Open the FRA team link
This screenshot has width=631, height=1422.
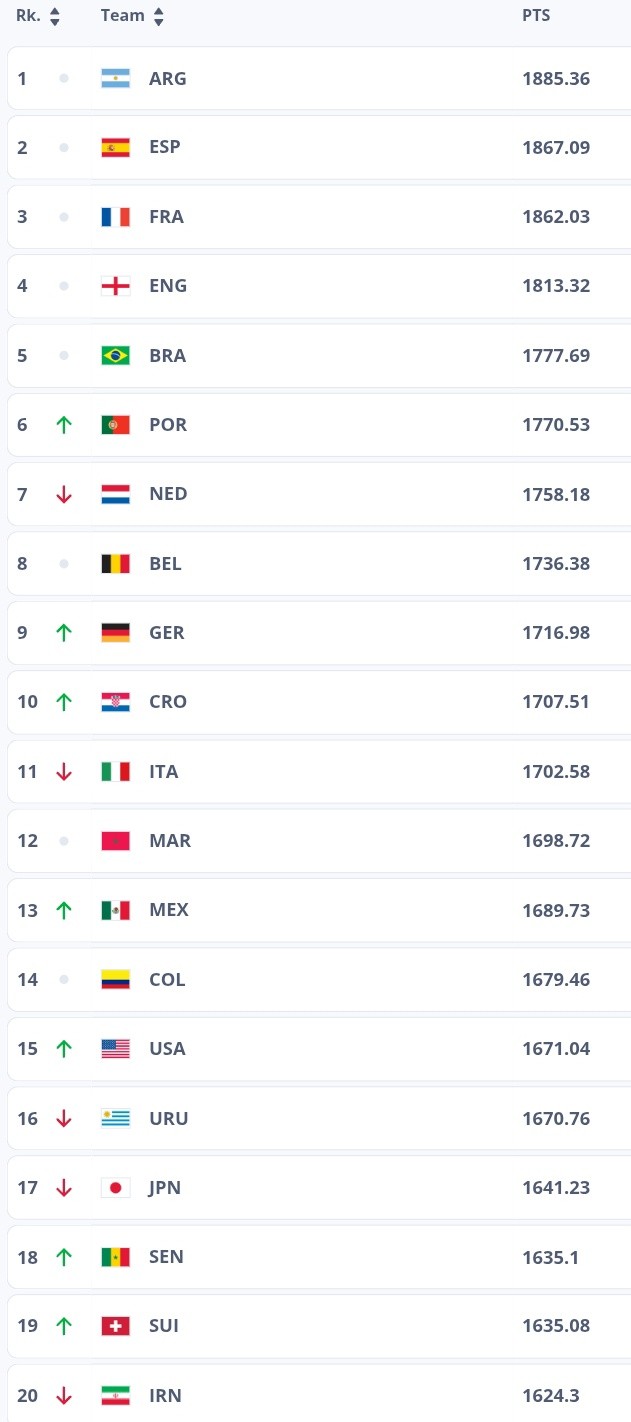166,216
